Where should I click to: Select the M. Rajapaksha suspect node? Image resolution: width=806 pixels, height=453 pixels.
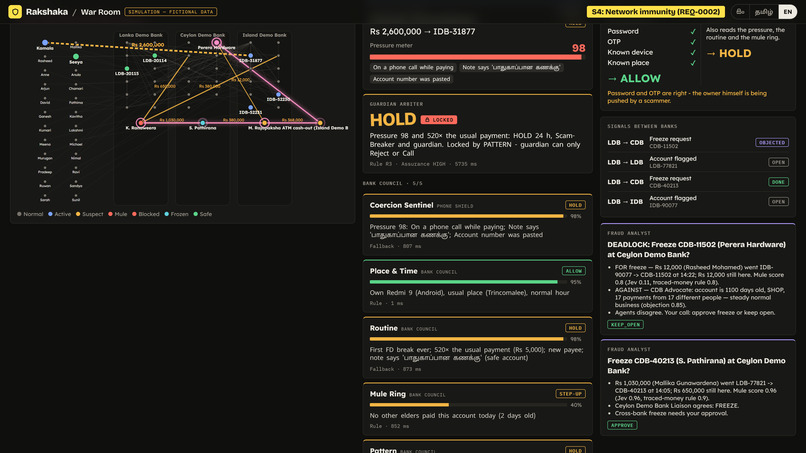click(x=264, y=122)
